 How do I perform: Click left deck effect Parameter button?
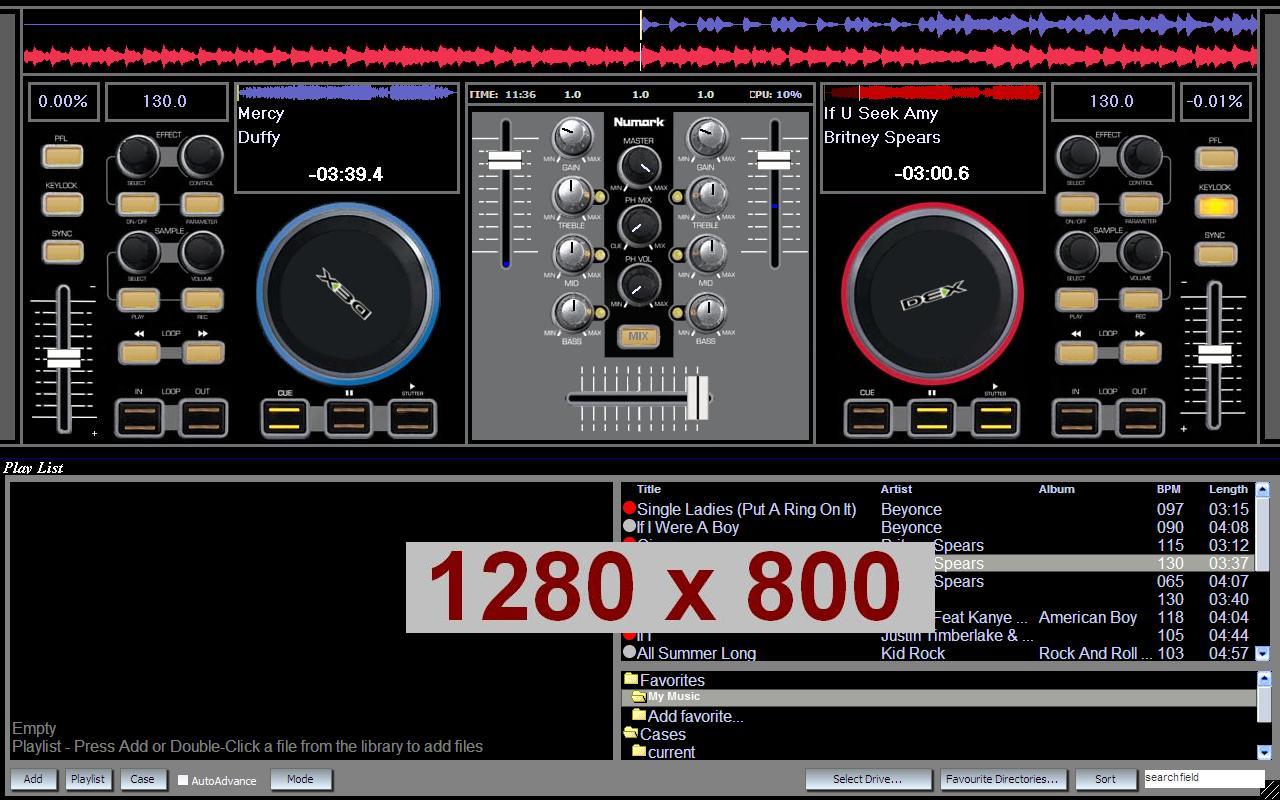click(202, 205)
